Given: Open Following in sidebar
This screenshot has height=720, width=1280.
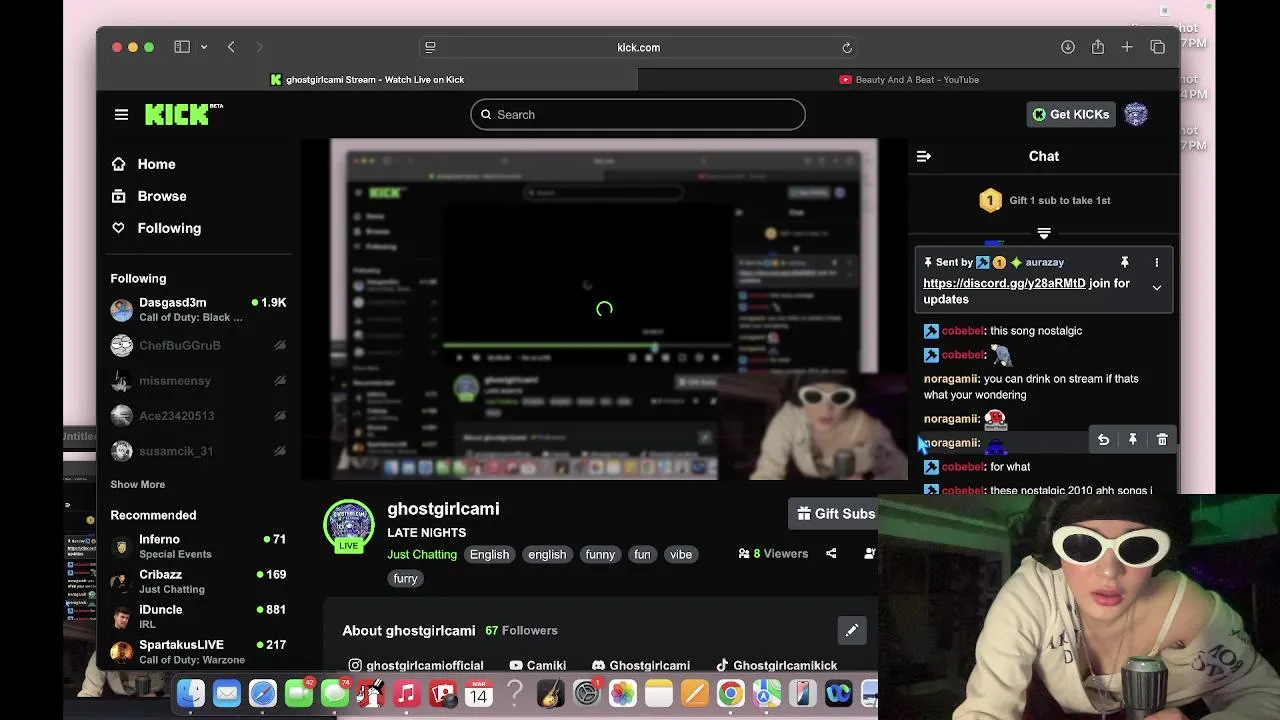Looking at the screenshot, I should click(x=169, y=228).
